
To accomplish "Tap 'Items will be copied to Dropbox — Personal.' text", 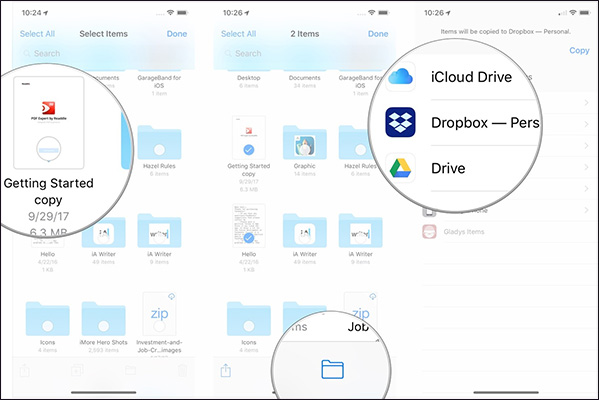I will (x=506, y=31).
